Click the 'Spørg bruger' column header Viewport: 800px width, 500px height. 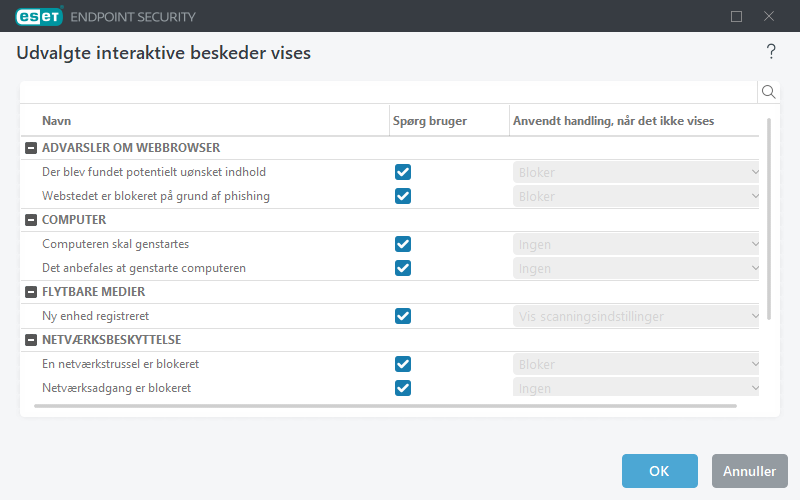coord(430,121)
